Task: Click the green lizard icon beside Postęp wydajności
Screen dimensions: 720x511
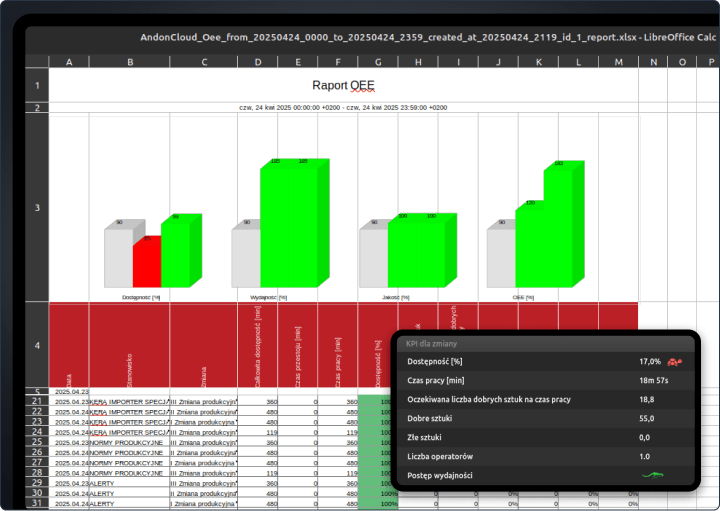Action: [x=653, y=475]
